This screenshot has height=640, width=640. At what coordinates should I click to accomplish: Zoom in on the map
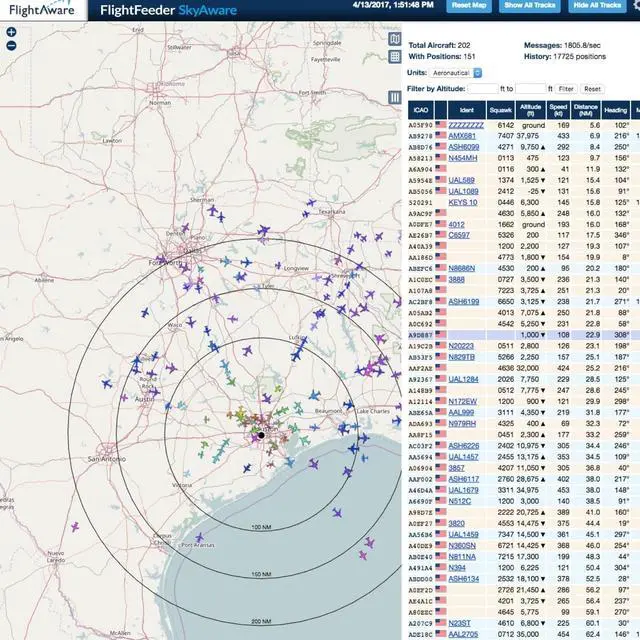pos(11,31)
